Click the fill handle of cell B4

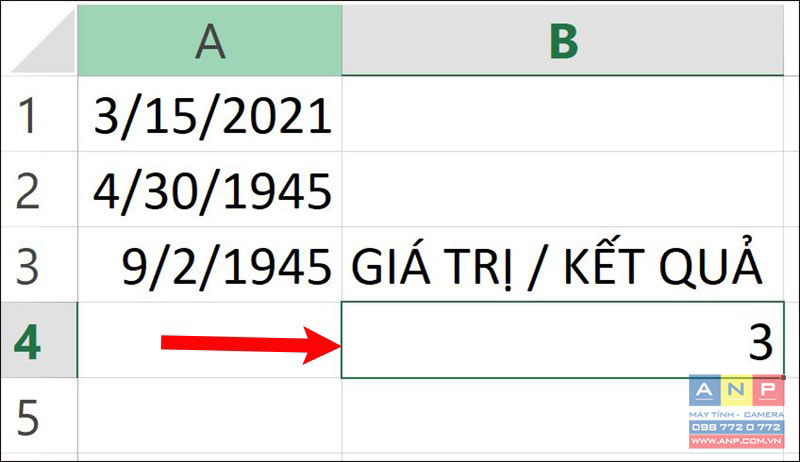pyautogui.click(x=783, y=377)
